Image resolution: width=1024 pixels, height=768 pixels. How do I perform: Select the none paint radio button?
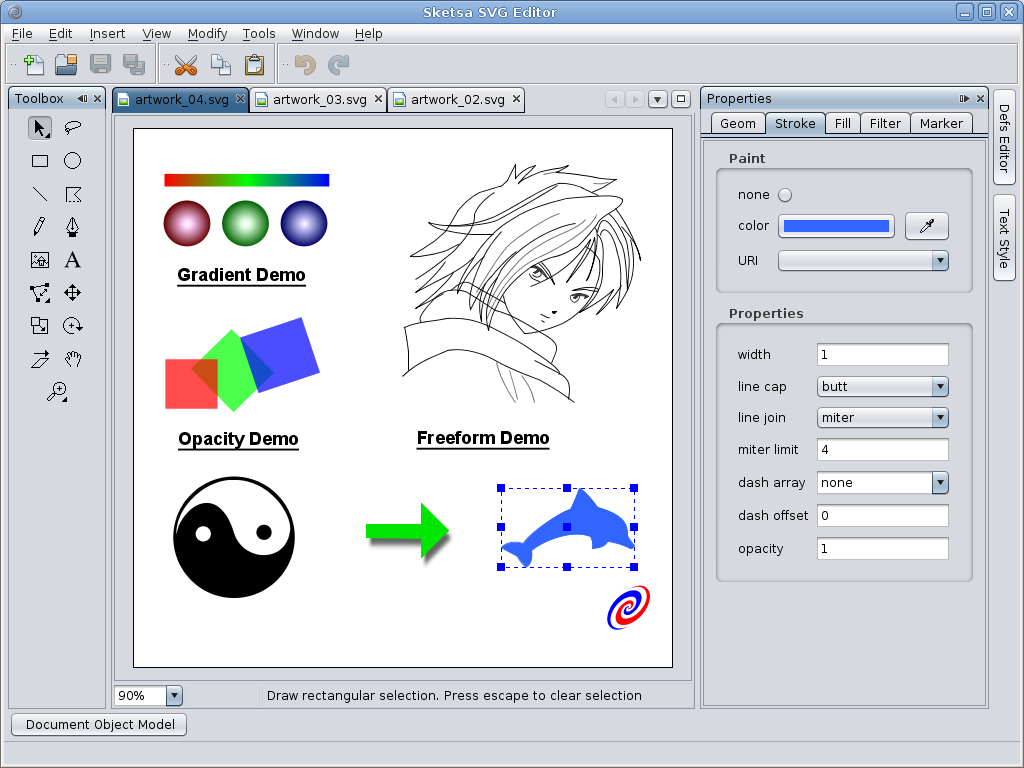(784, 195)
